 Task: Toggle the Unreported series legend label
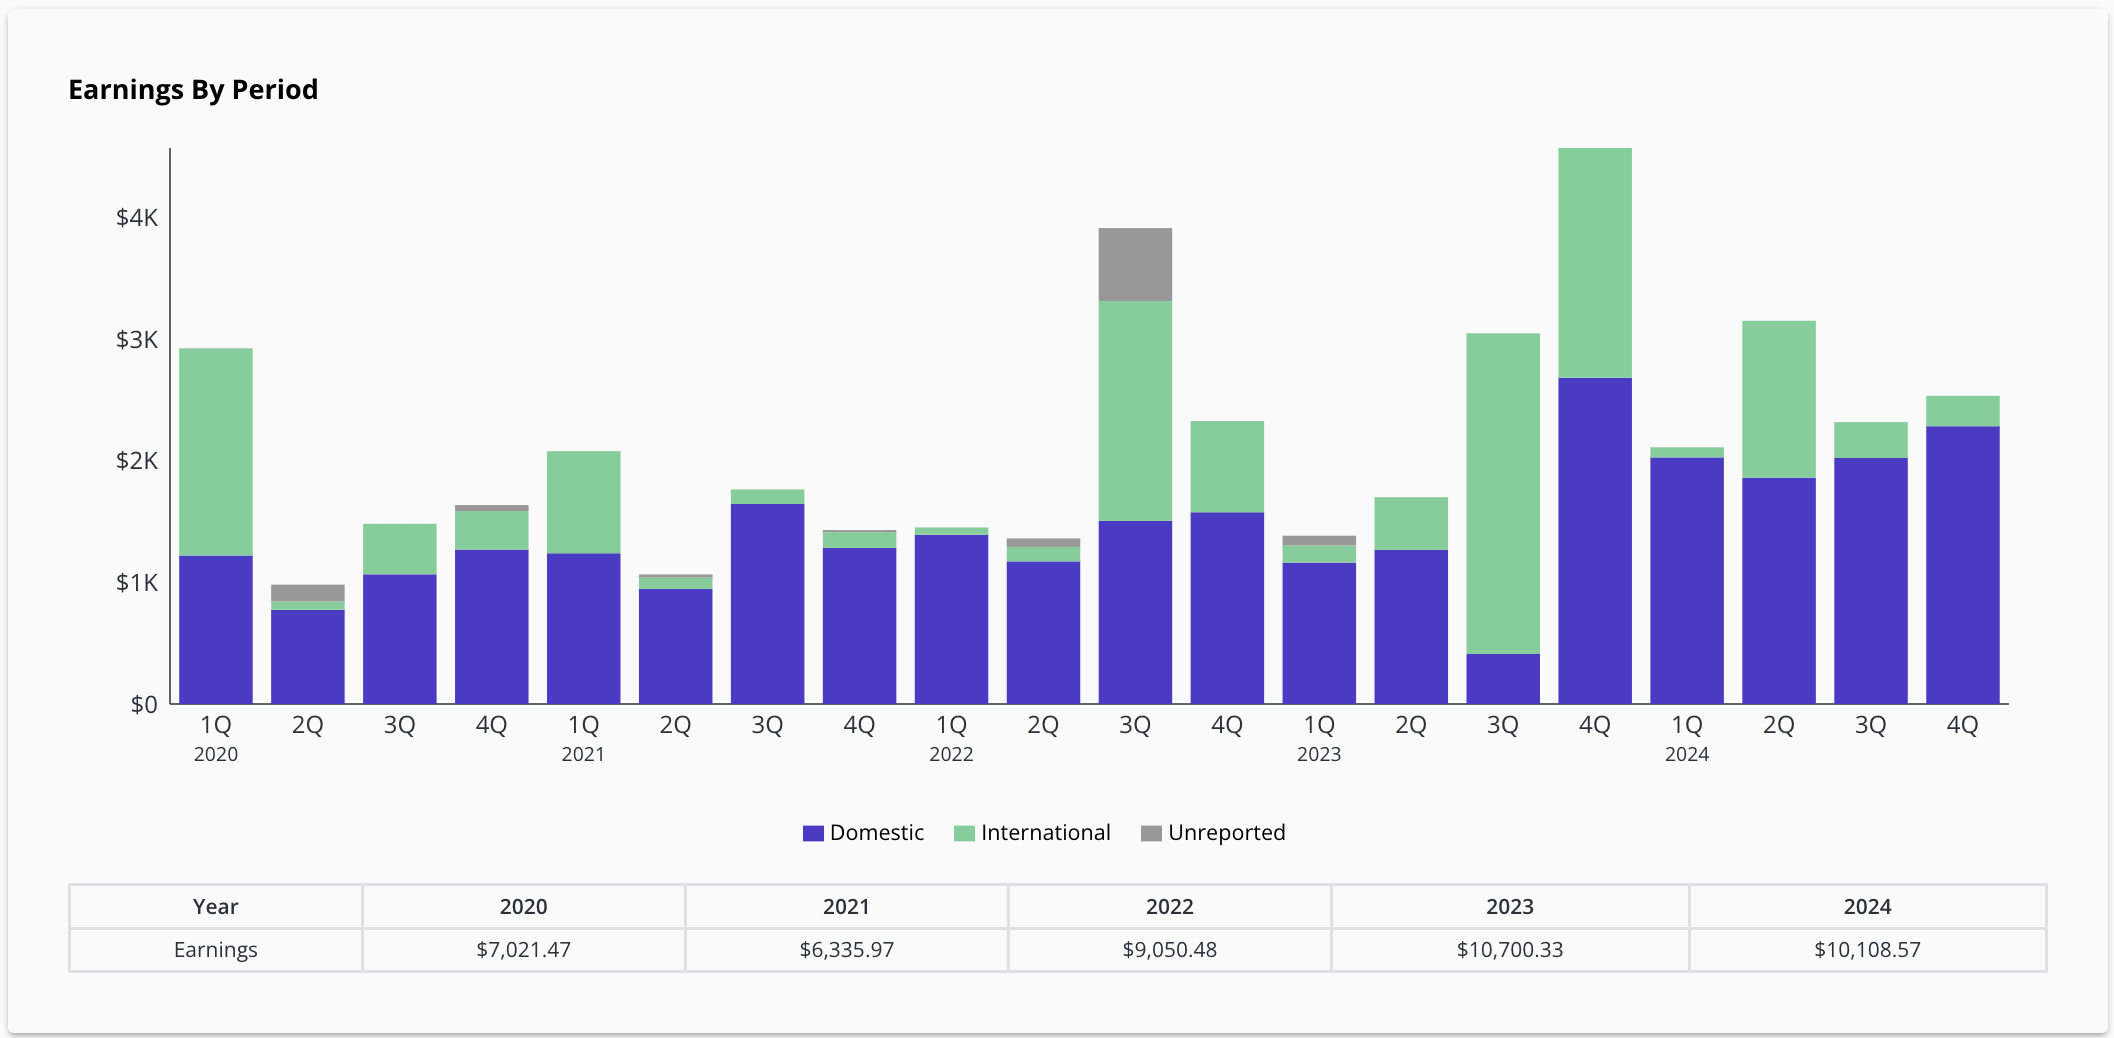[x=1226, y=833]
